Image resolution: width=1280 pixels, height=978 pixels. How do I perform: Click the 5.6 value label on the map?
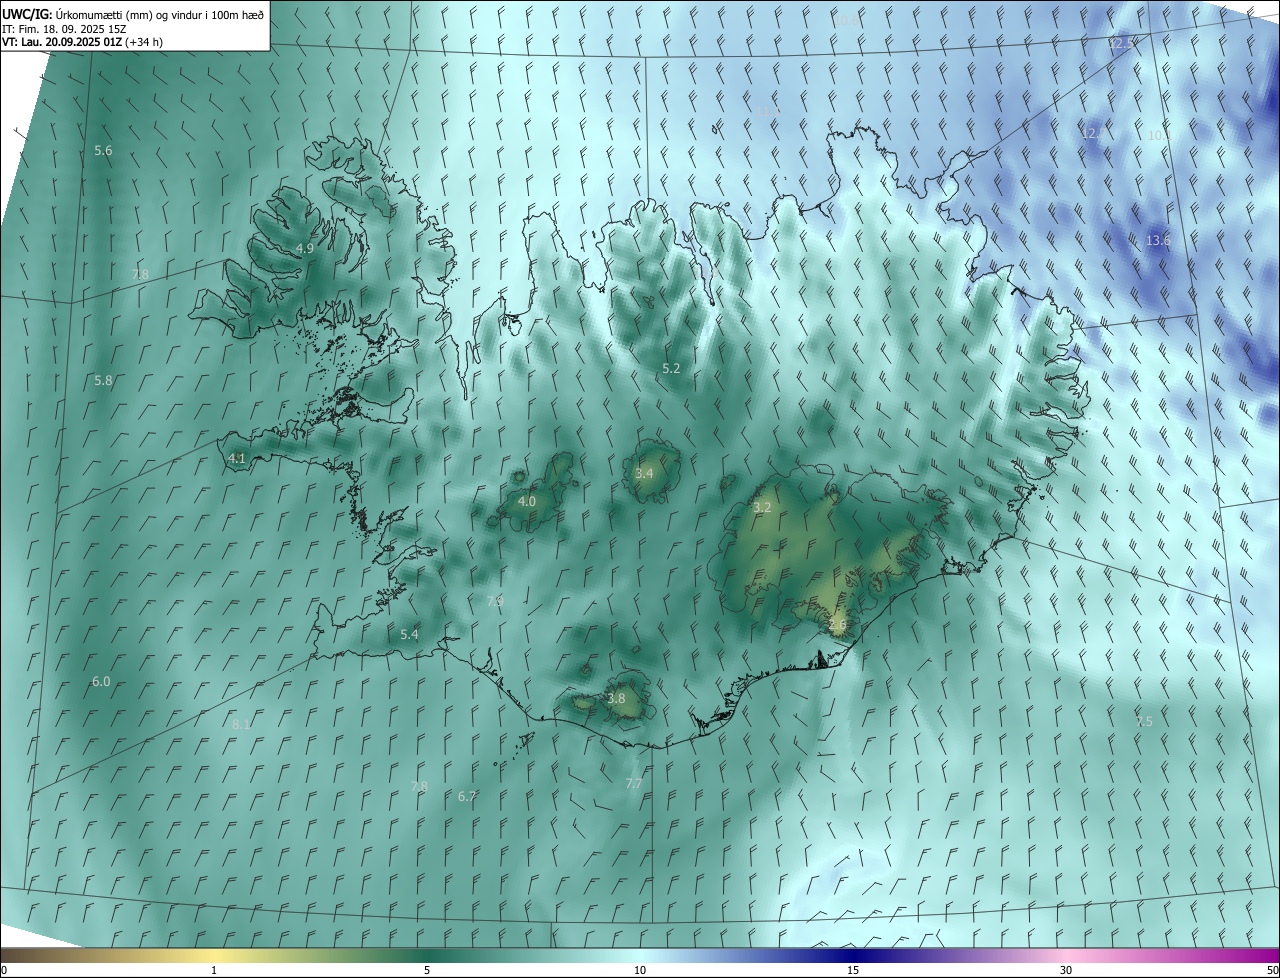point(103,150)
